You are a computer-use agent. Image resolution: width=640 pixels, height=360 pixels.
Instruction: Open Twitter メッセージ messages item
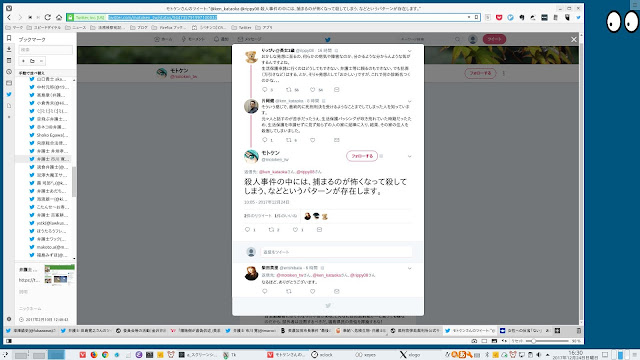249,39
